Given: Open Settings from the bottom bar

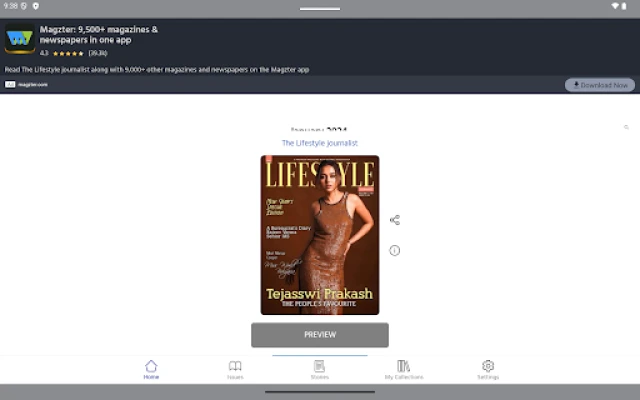Looking at the screenshot, I should [488, 369].
